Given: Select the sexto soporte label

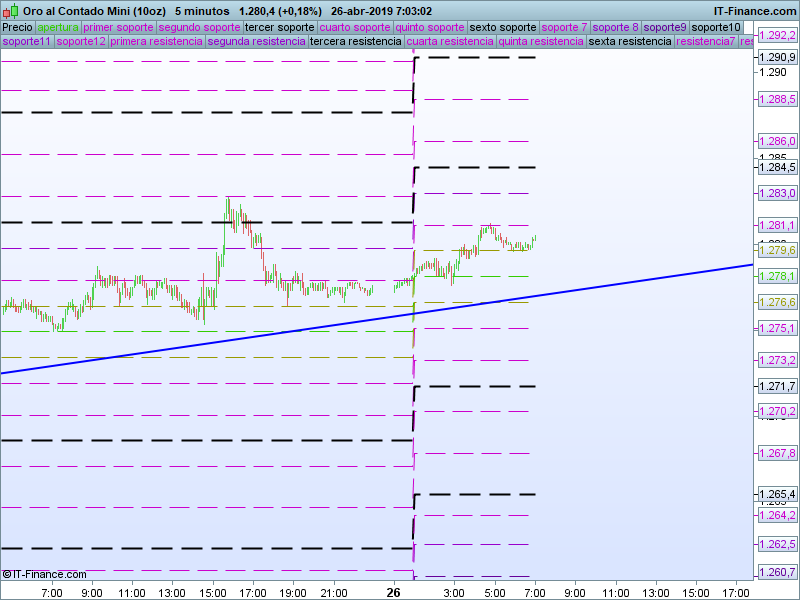Looking at the screenshot, I should point(503,28).
